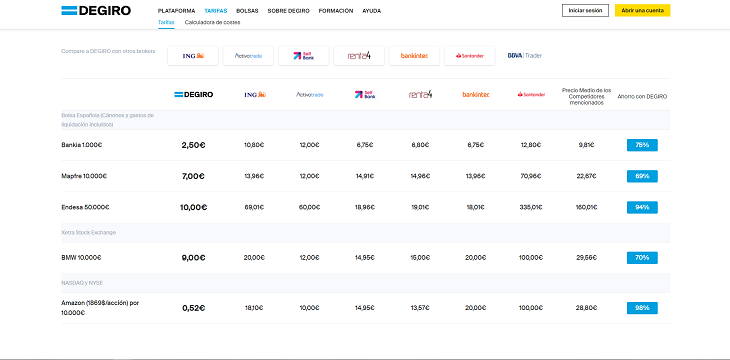Click the 70% savings badge for BMW
The image size is (730, 360).
click(642, 258)
